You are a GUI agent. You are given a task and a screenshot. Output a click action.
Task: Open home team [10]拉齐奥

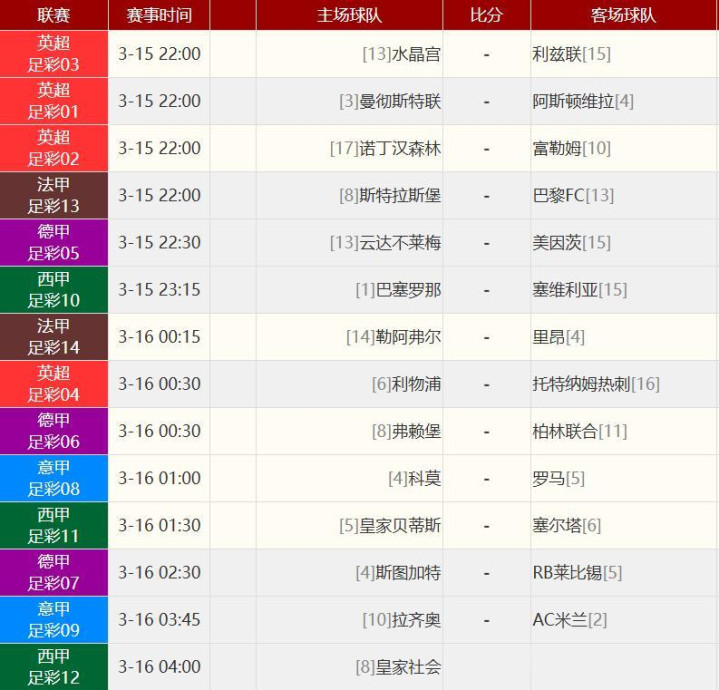point(401,620)
